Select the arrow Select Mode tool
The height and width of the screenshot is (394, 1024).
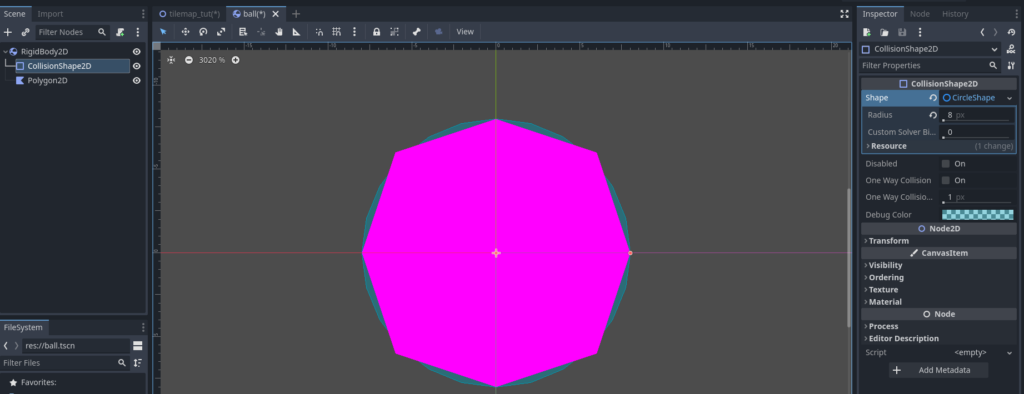(x=163, y=31)
